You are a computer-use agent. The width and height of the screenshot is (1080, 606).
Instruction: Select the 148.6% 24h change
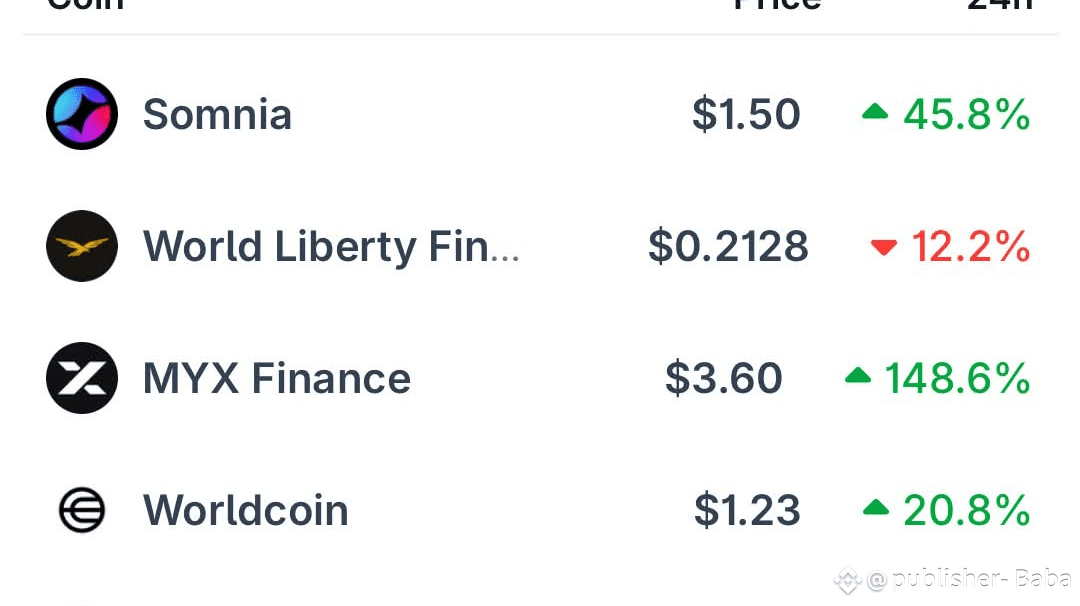[x=957, y=378]
